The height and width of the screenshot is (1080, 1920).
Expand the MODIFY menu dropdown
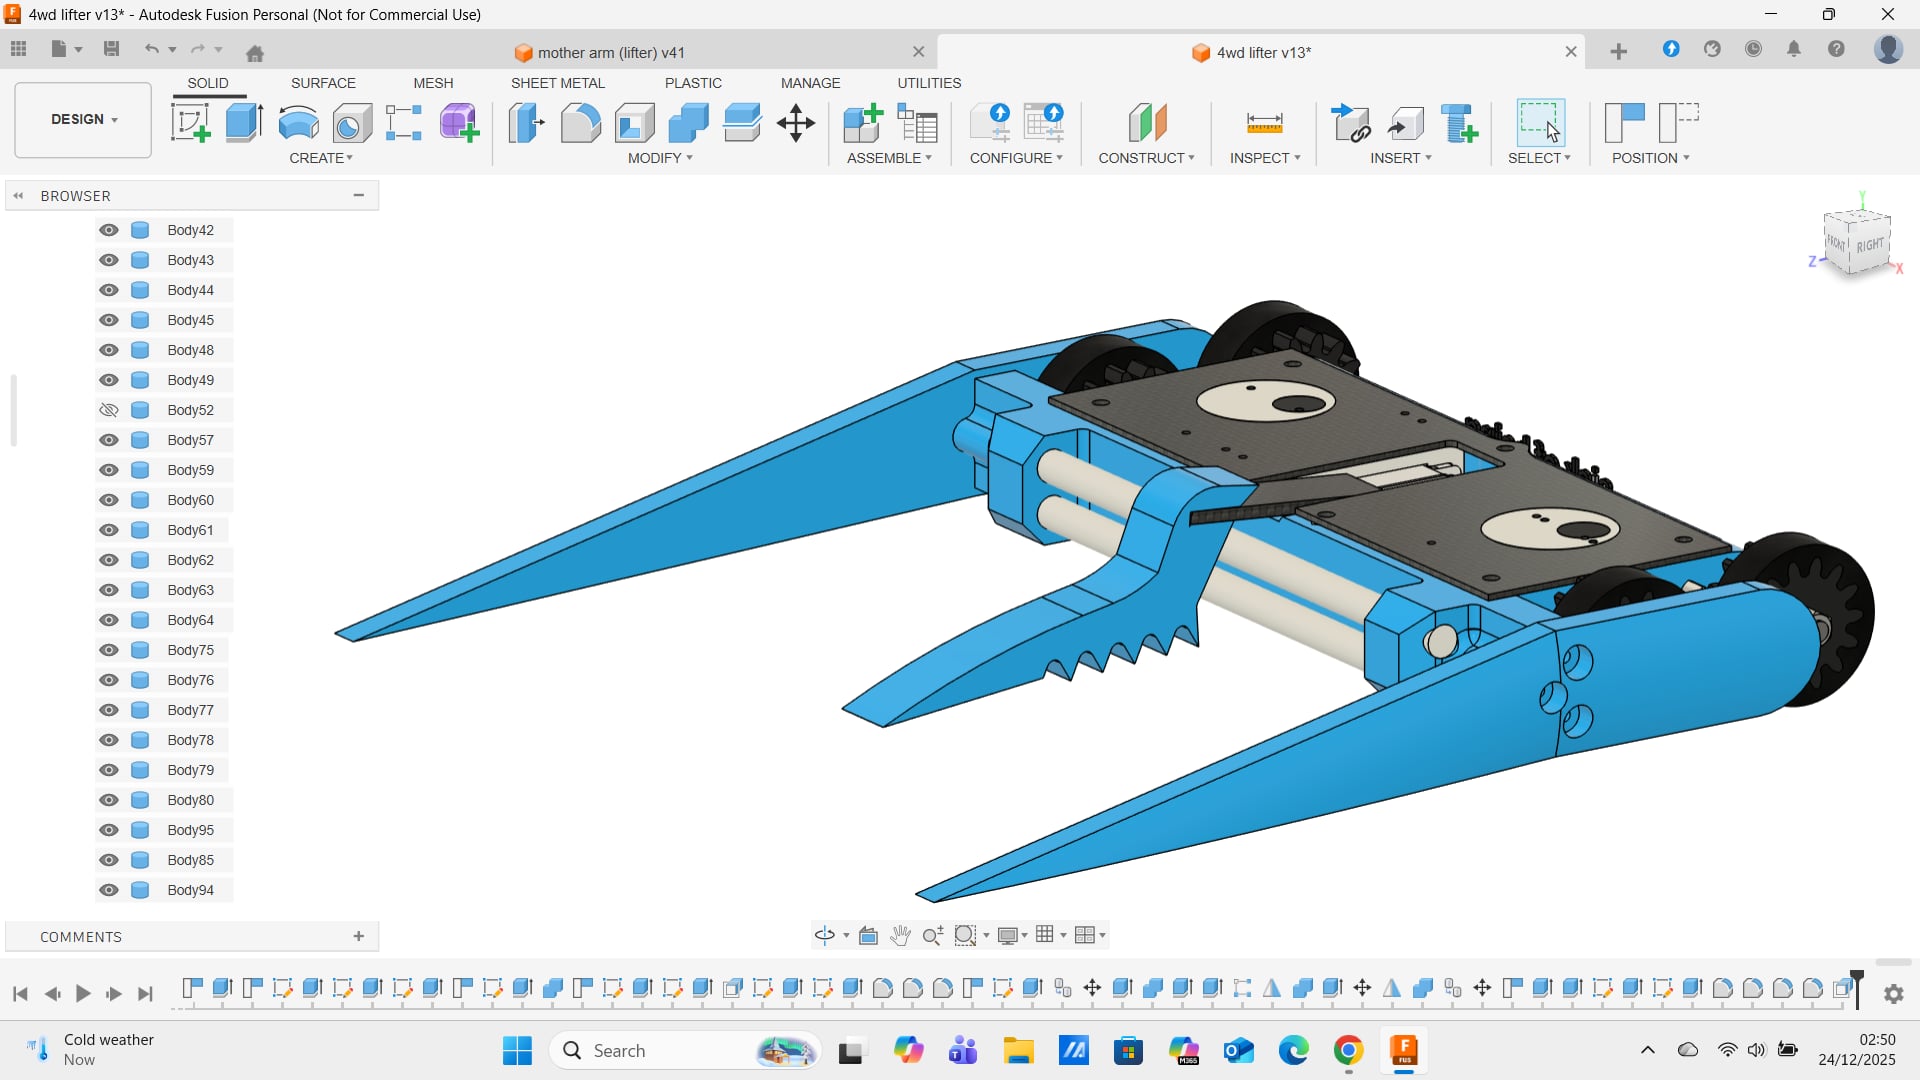[660, 158]
